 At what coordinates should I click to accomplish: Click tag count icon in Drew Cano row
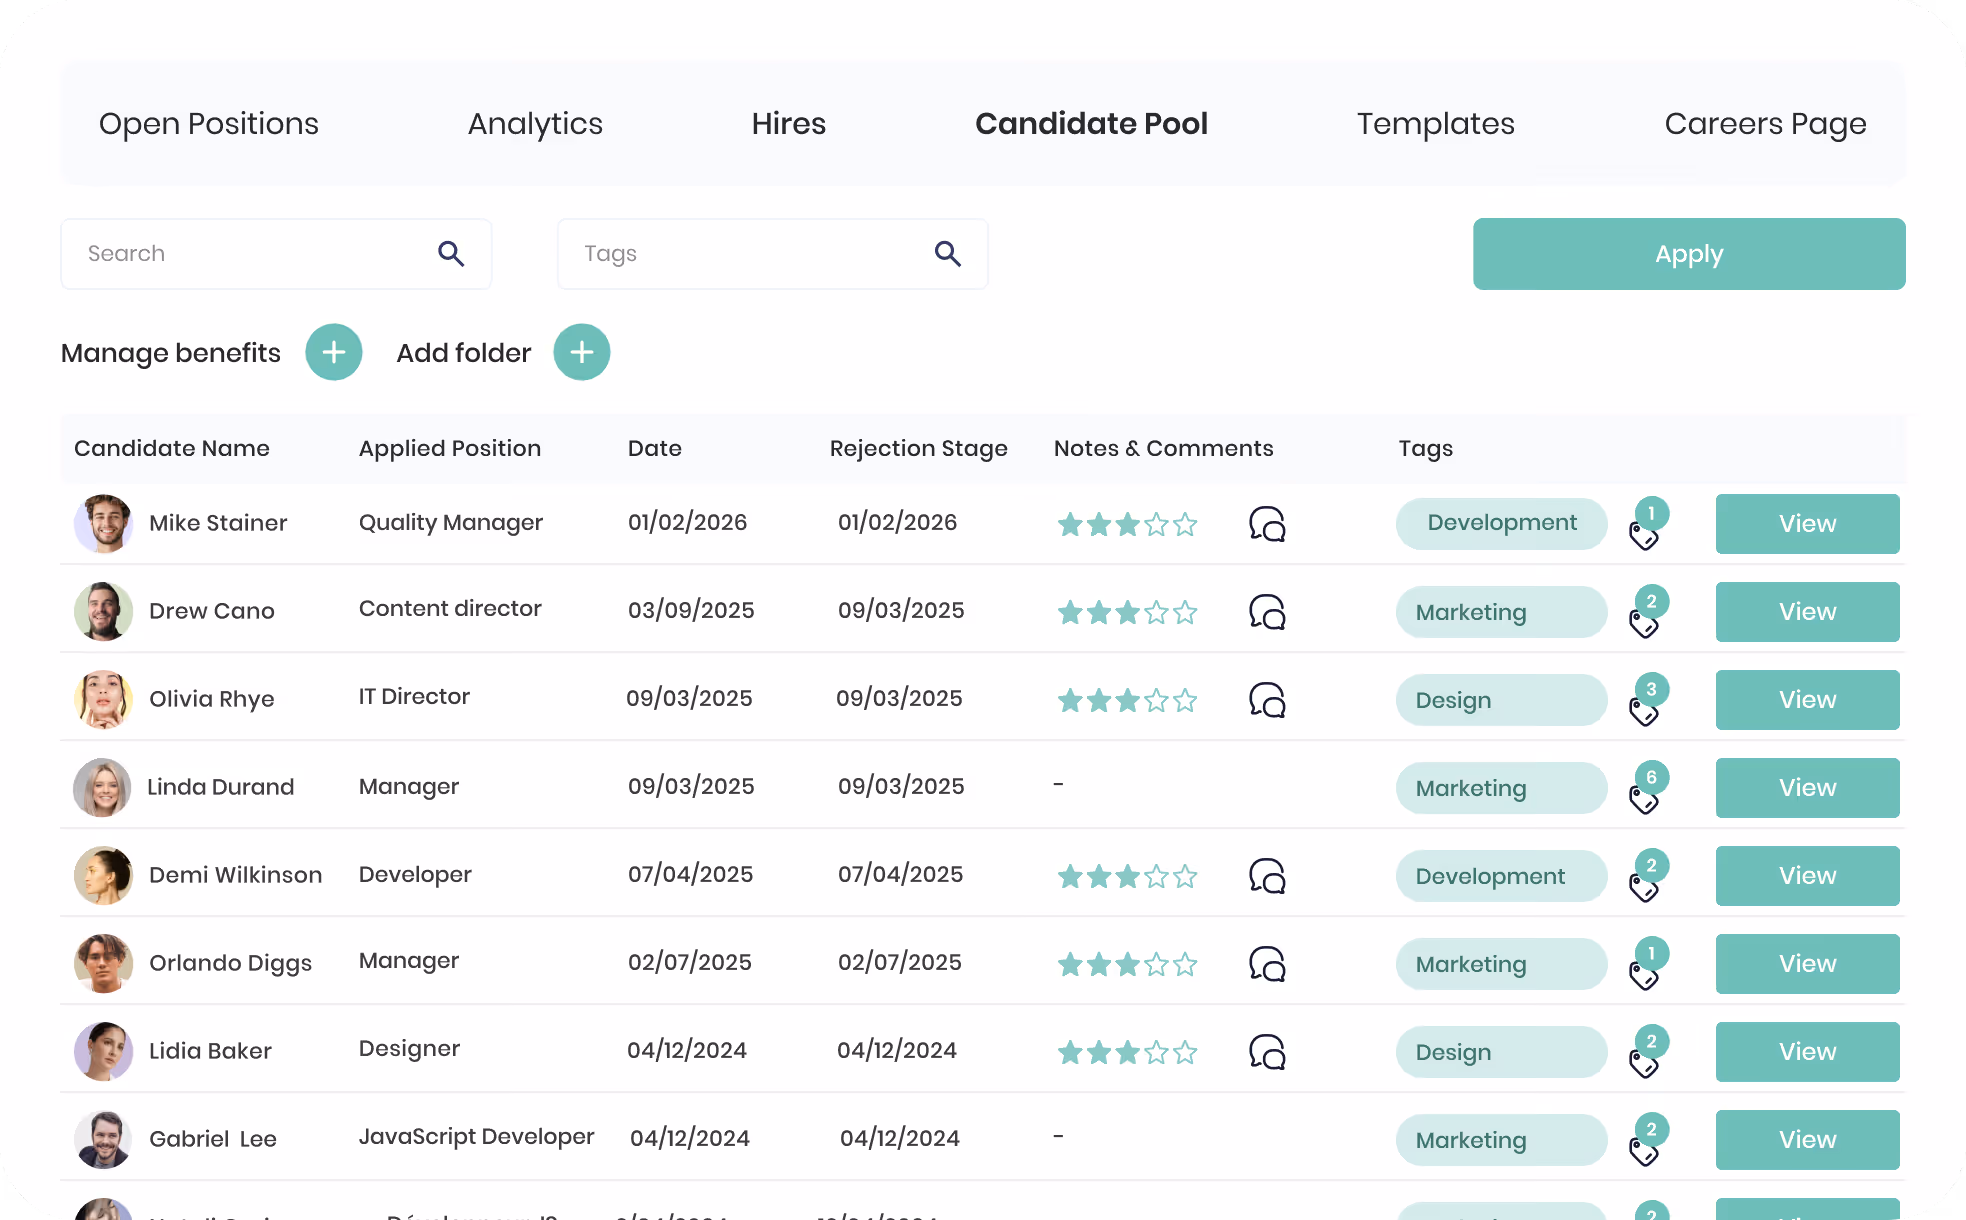(x=1649, y=612)
